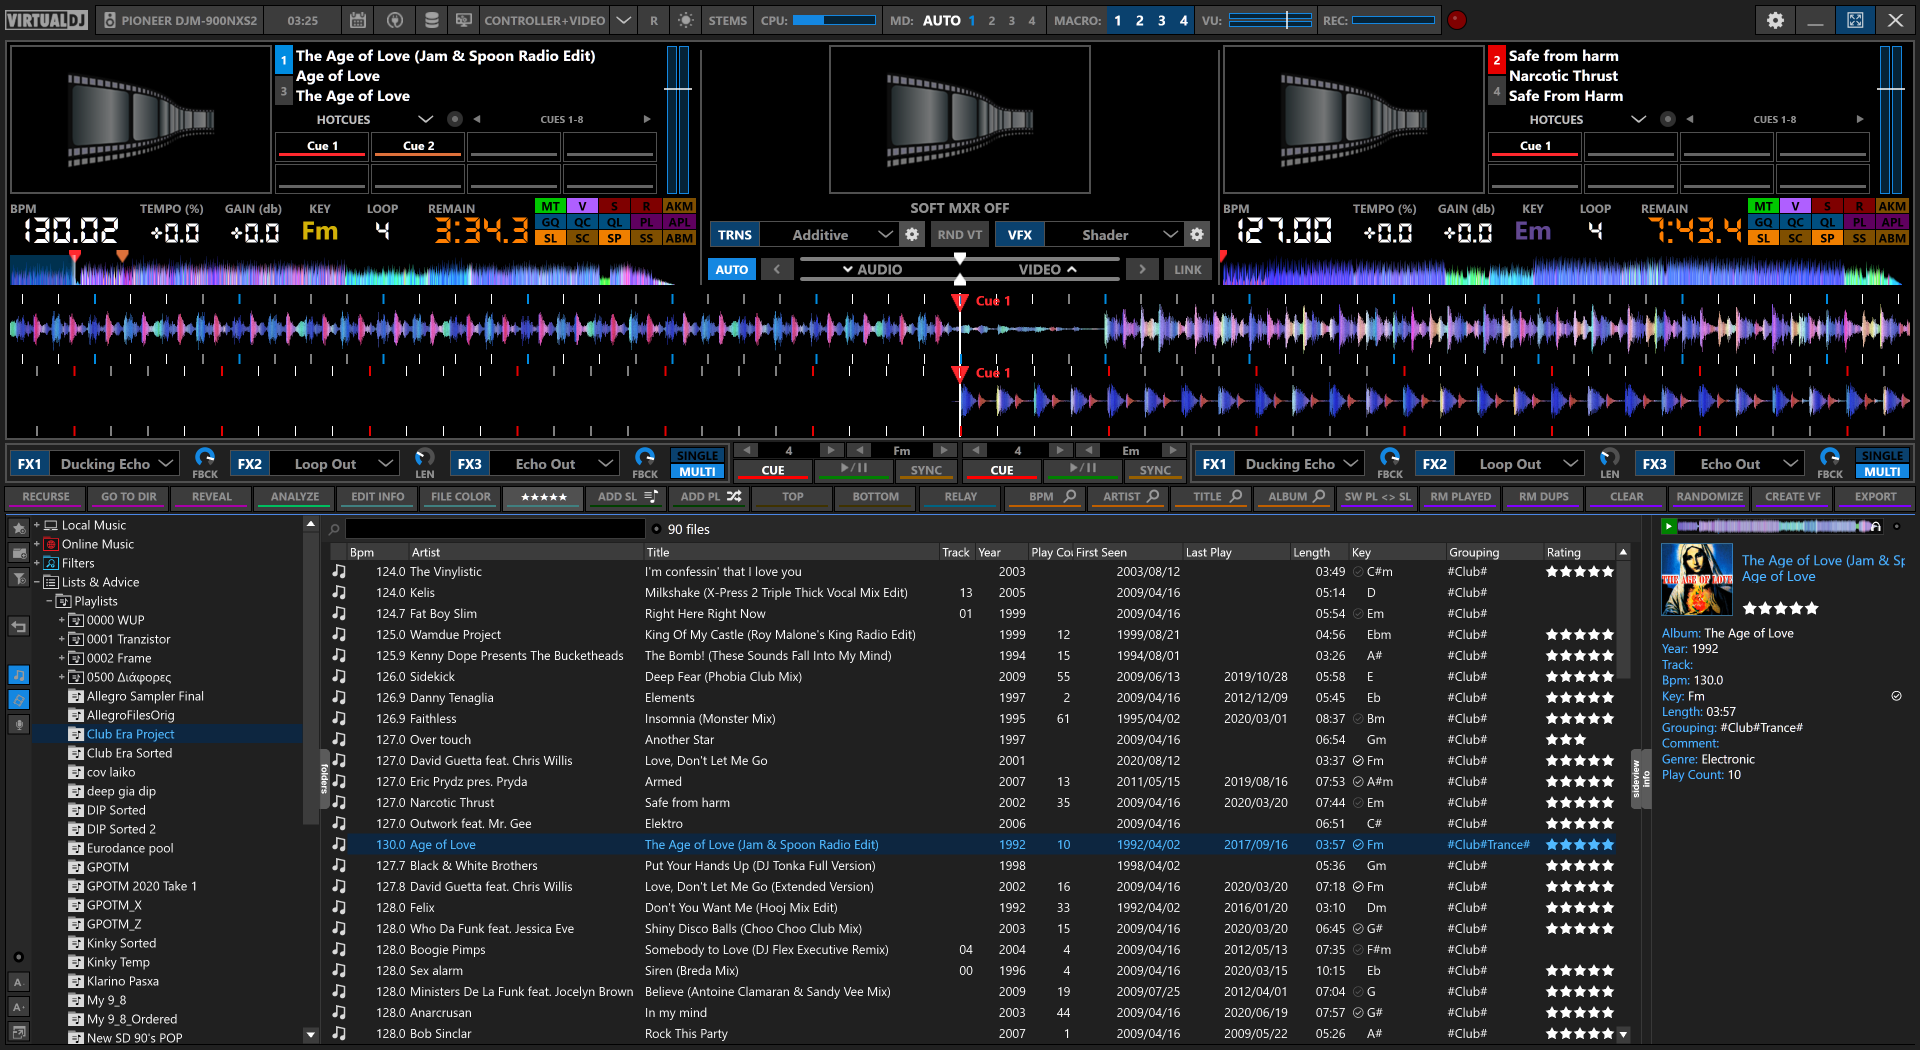This screenshot has width=1920, height=1050.
Task: Click STEMS button in top bar
Action: [x=727, y=20]
